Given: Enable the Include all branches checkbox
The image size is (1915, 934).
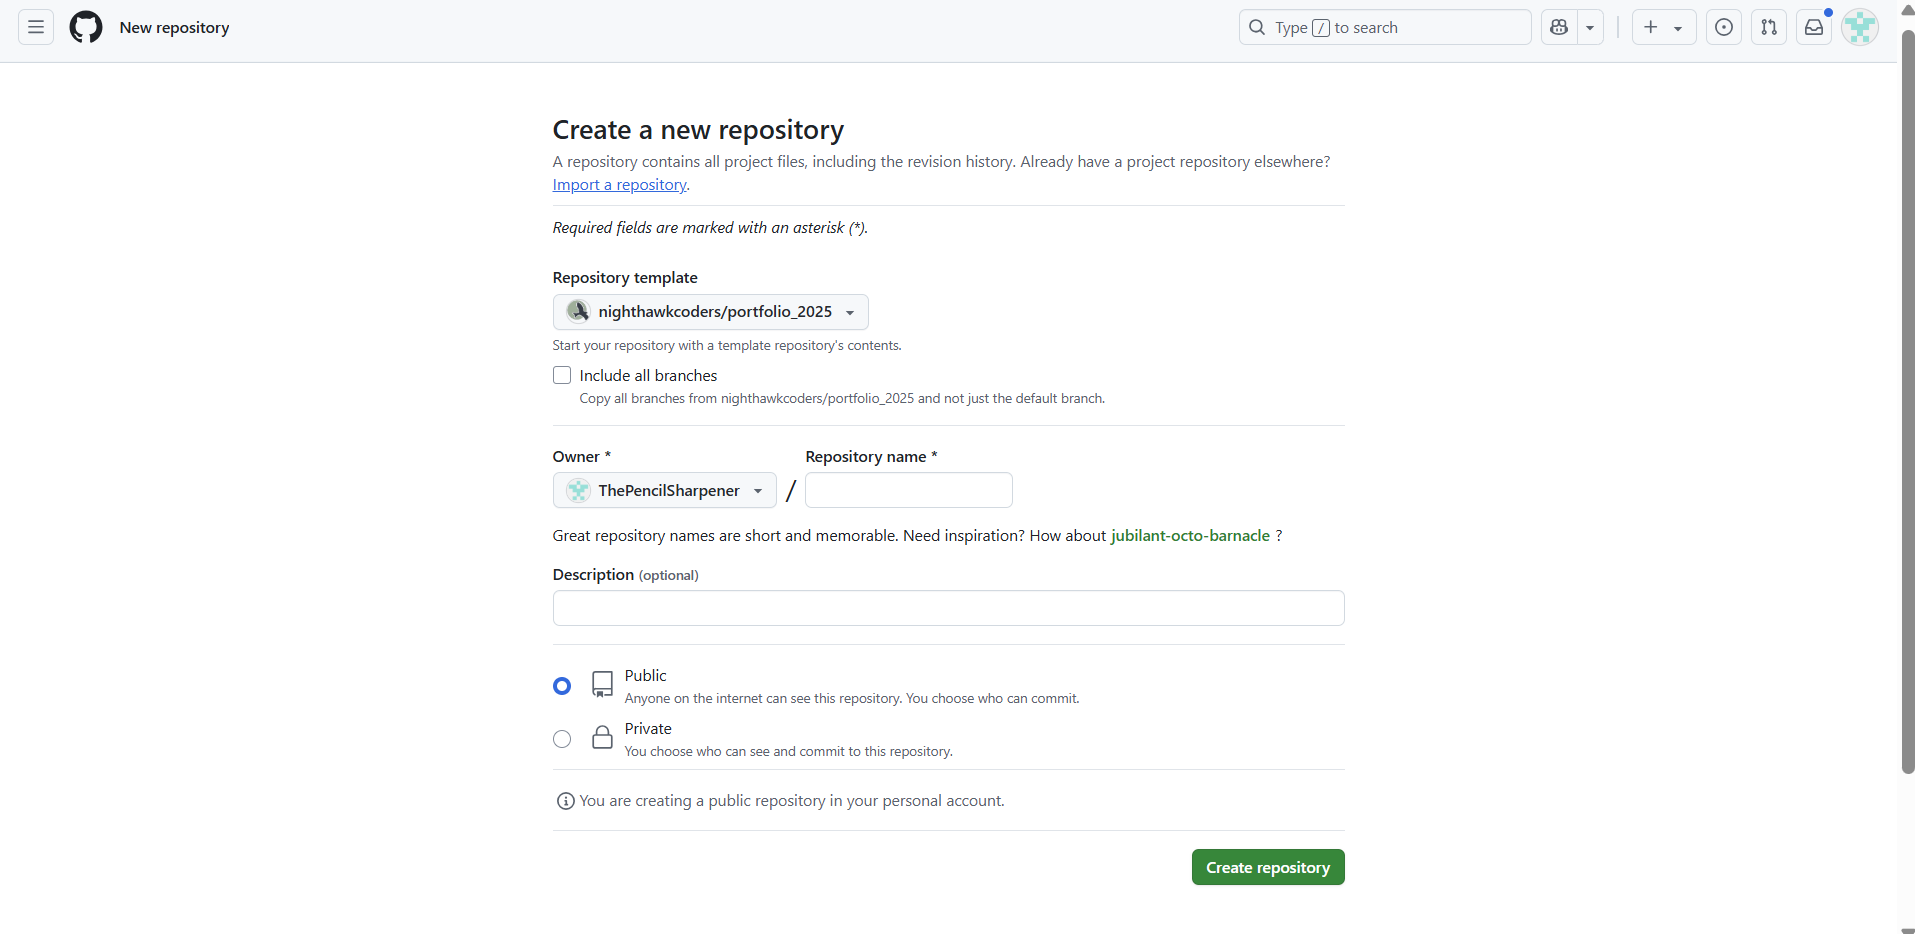Looking at the screenshot, I should [x=561, y=375].
